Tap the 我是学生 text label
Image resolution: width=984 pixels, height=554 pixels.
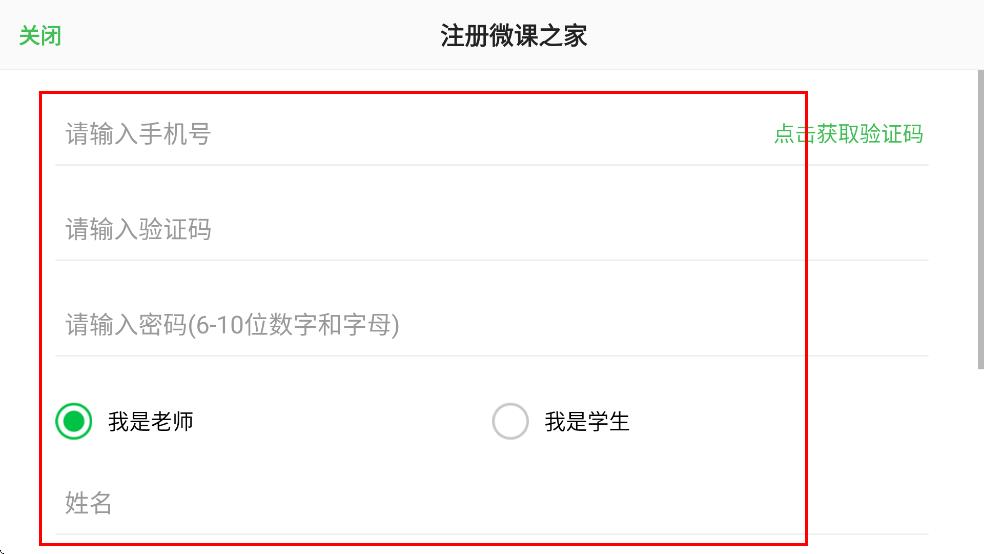pyautogui.click(x=587, y=422)
